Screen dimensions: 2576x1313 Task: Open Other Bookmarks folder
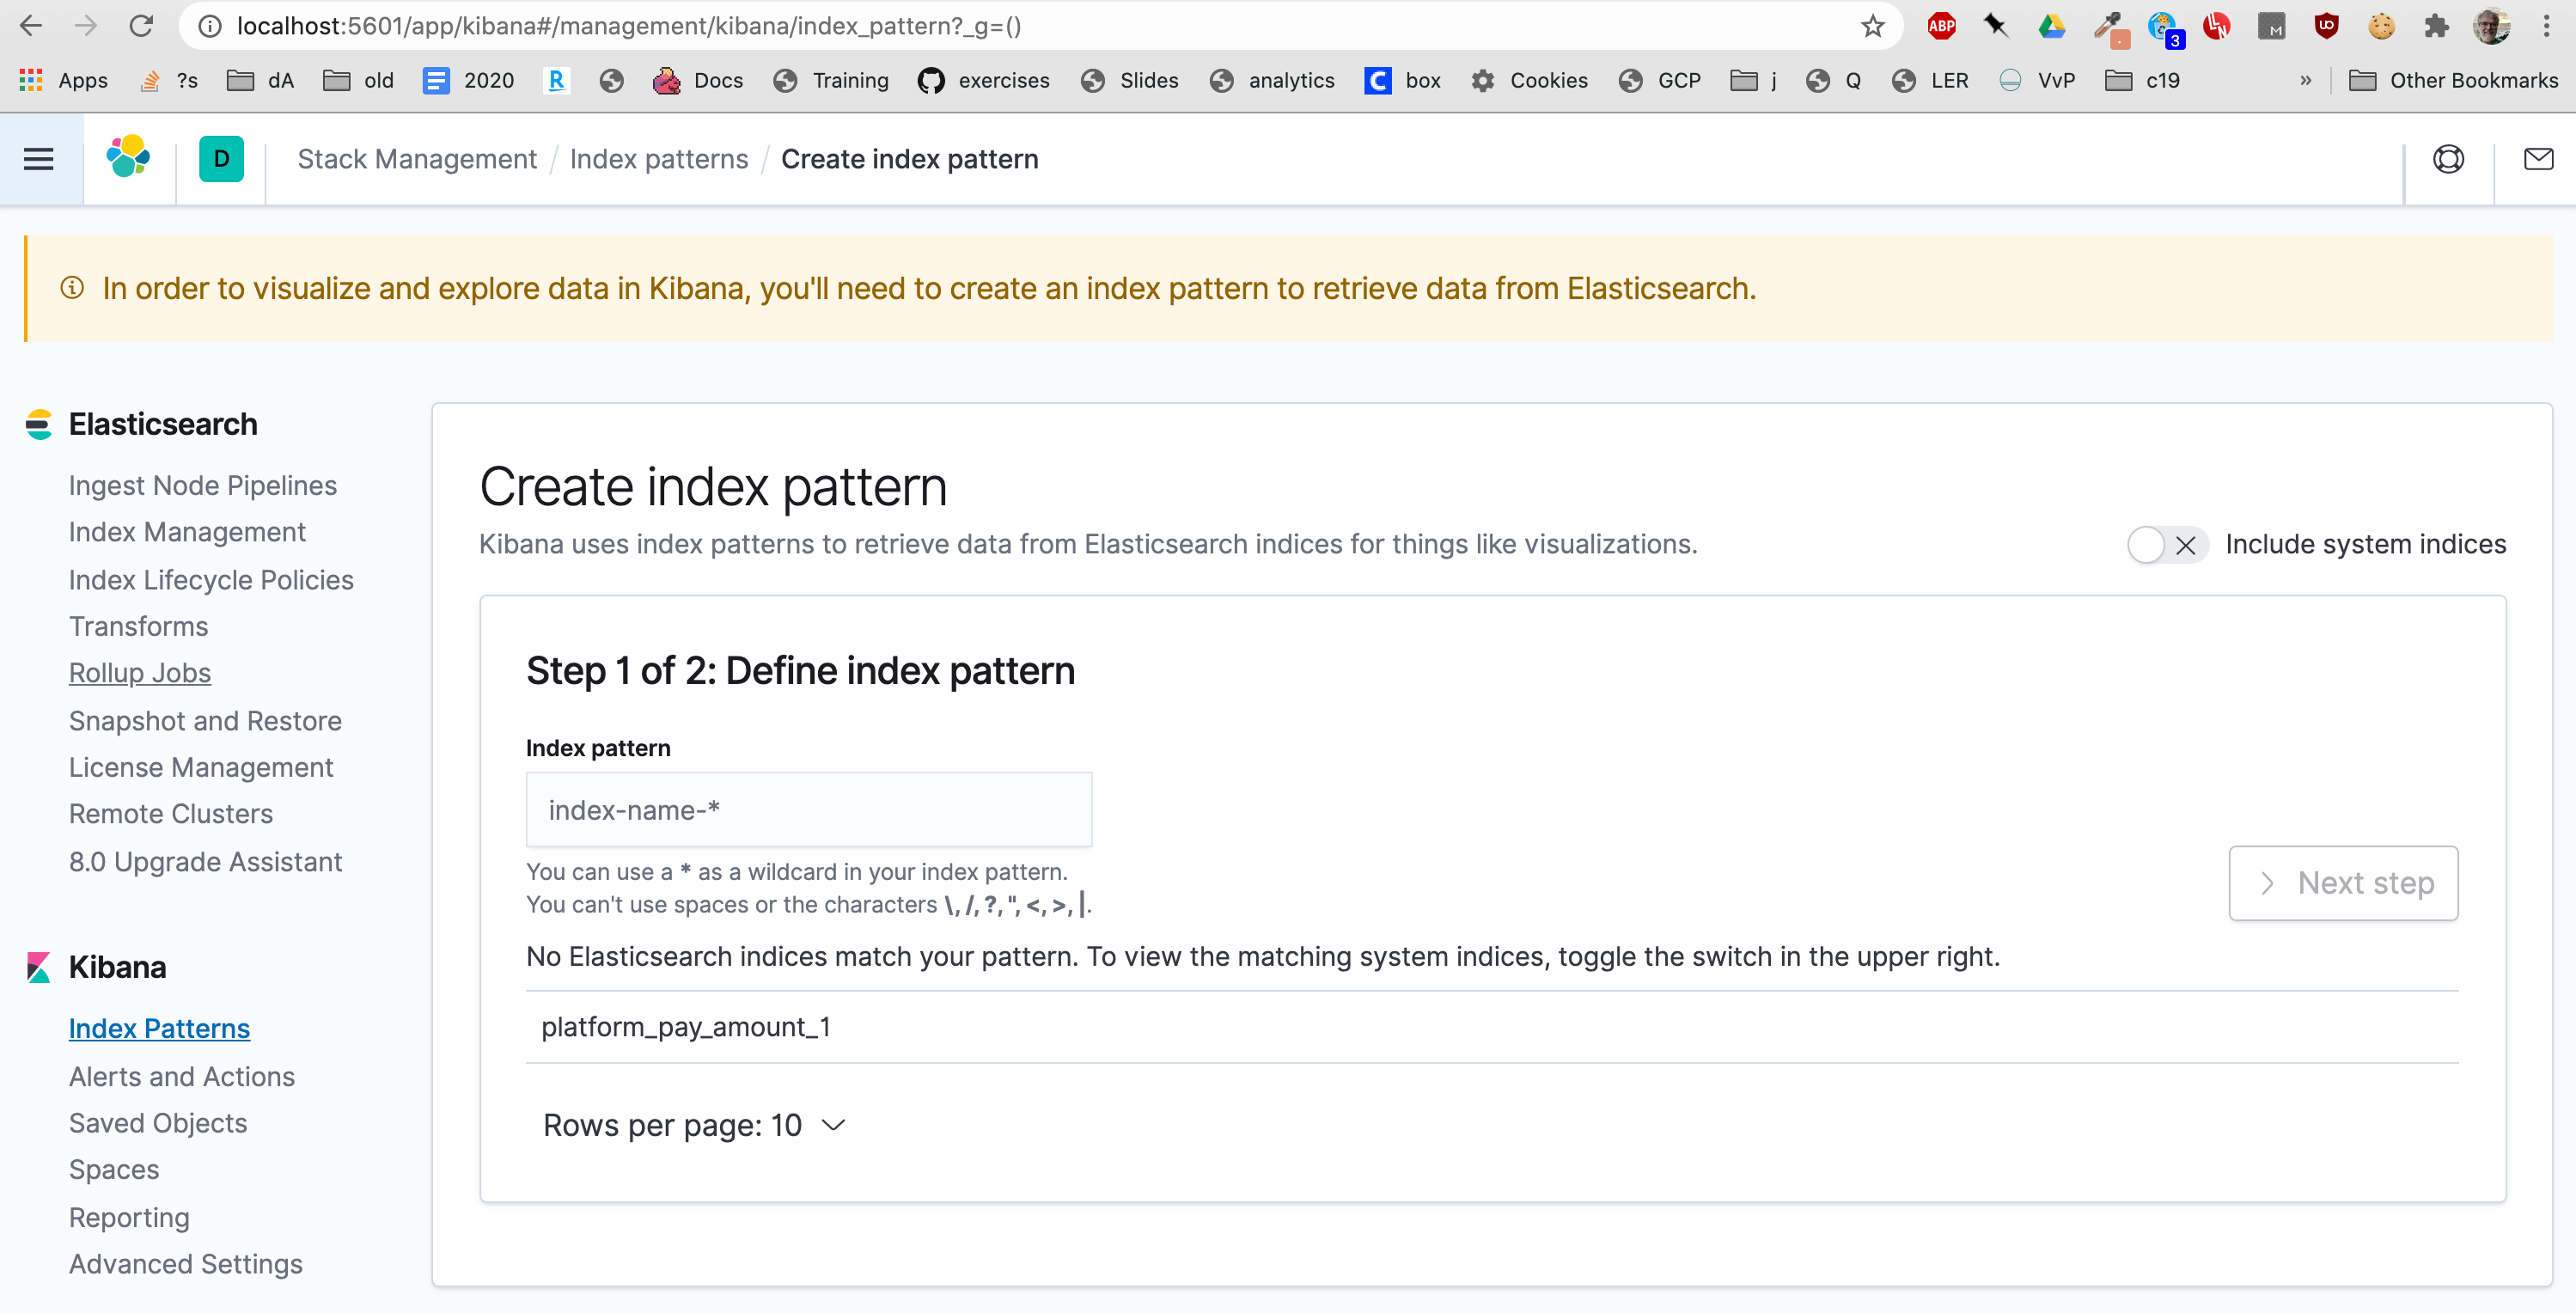2453,80
